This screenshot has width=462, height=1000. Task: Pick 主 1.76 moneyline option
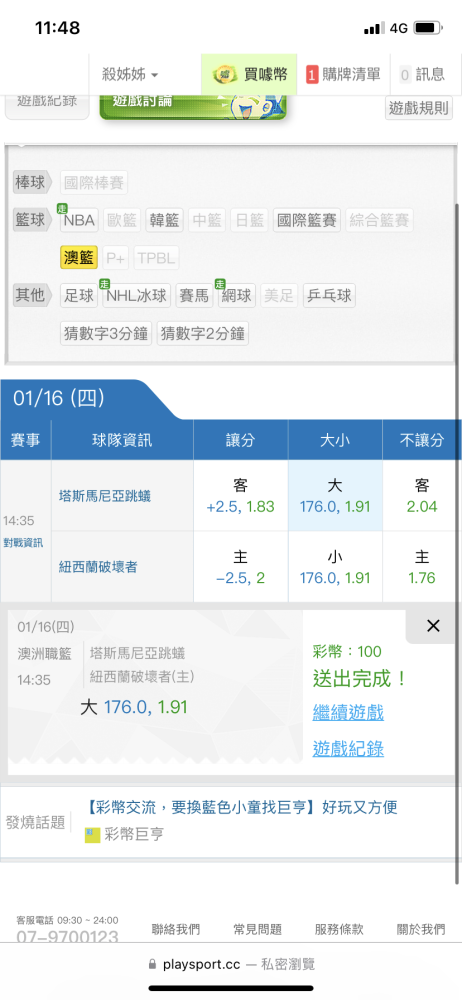point(422,567)
